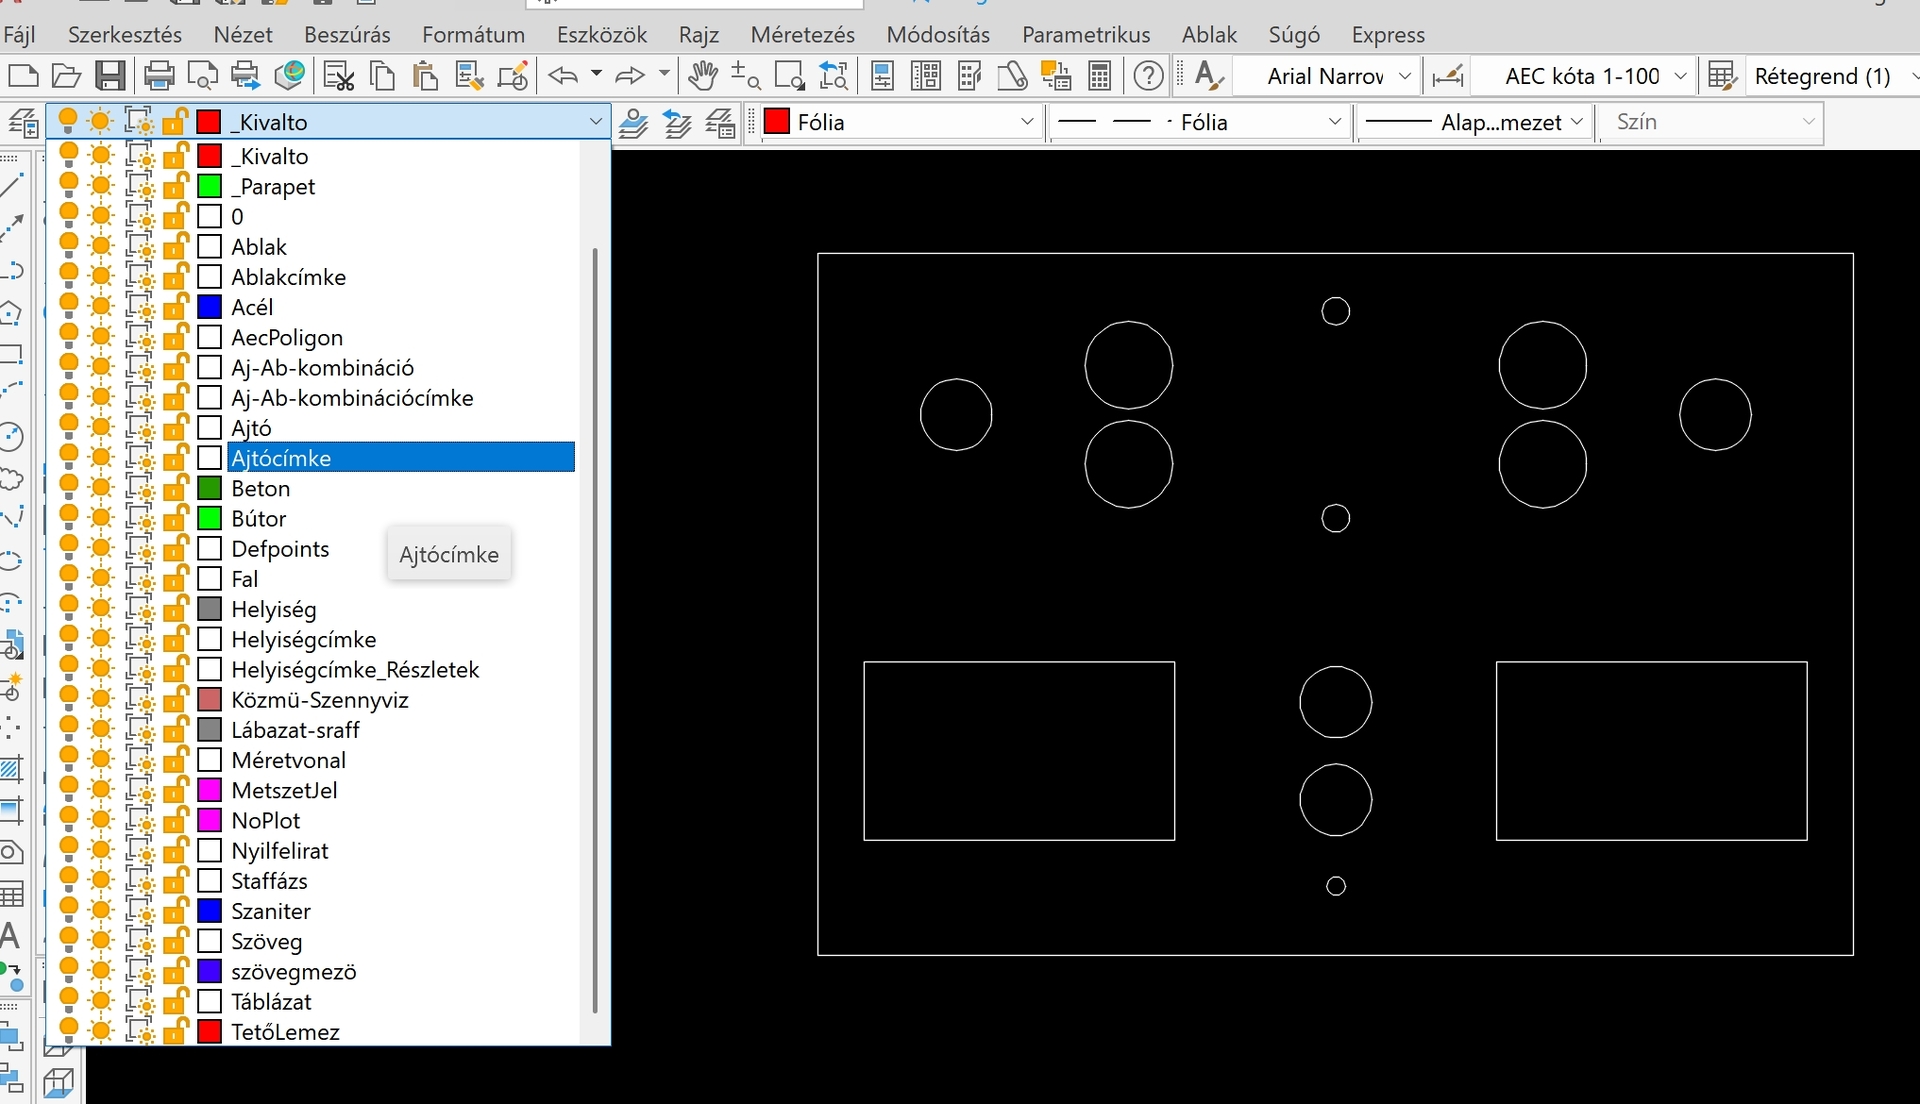The height and width of the screenshot is (1104, 1920).
Task: Expand the Arial Narrow text style dropdown
Action: [x=1404, y=76]
